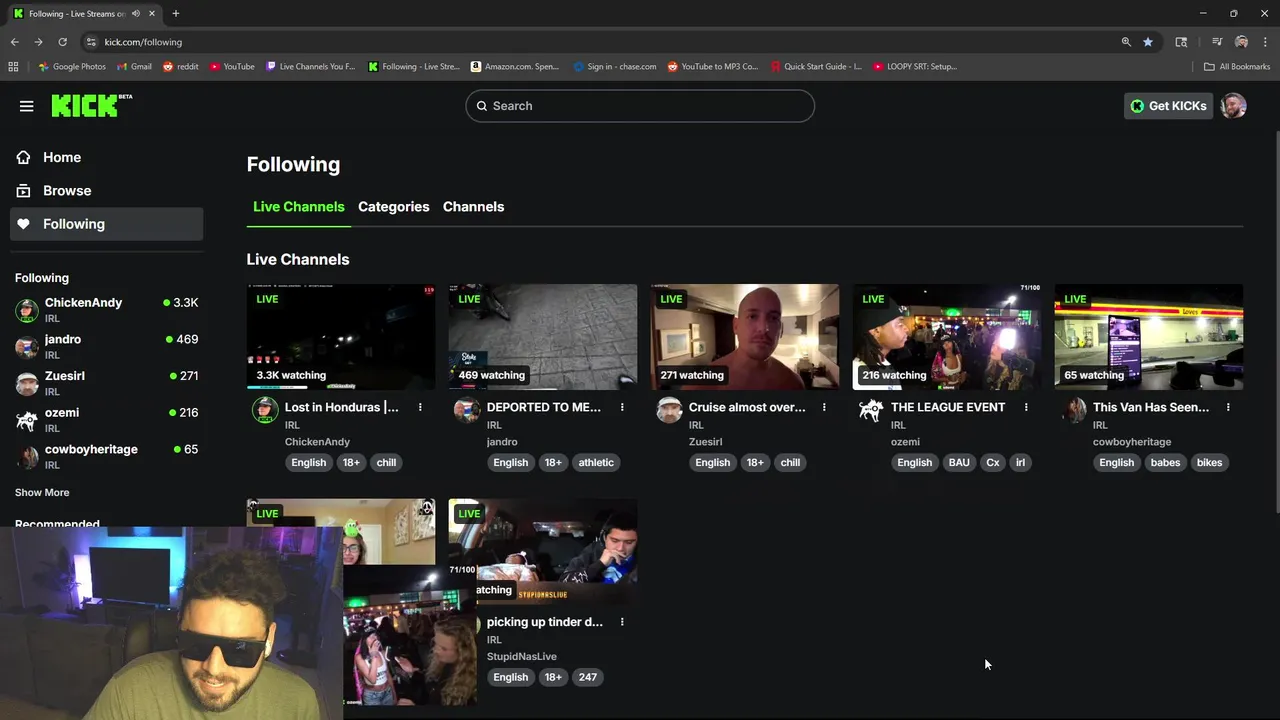Image resolution: width=1280 pixels, height=720 pixels.
Task: Open cowboyheritage in Following sidebar
Action: pos(106,456)
